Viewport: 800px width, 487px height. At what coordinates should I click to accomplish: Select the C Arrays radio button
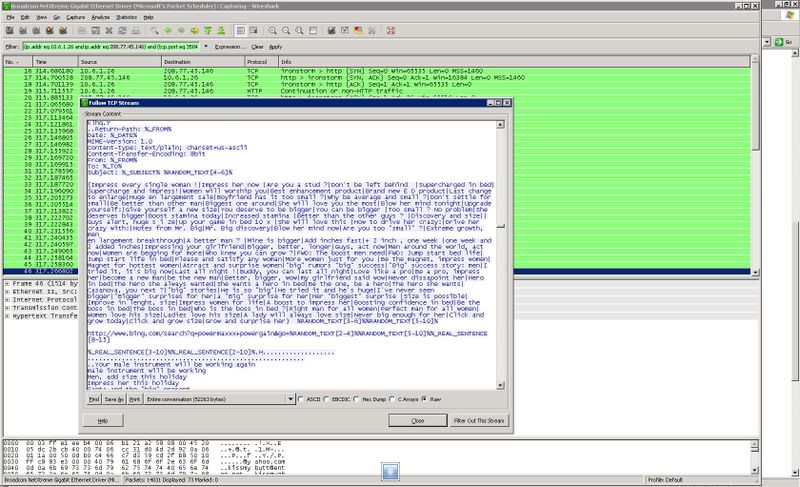(x=392, y=399)
